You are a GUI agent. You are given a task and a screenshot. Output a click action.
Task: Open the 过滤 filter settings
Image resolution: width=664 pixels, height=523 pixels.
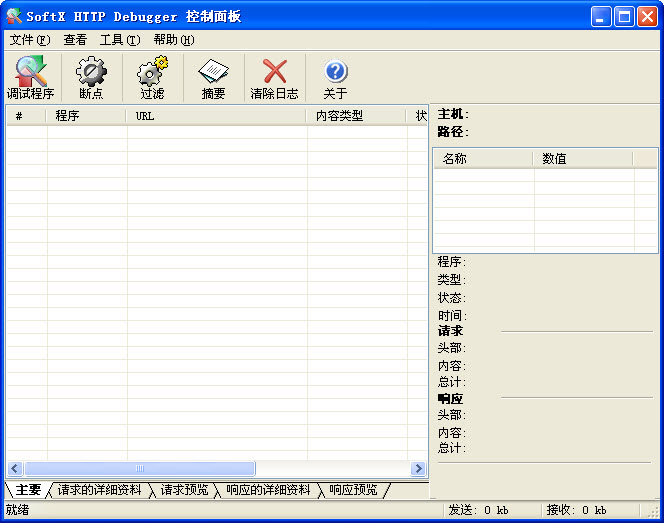(152, 78)
